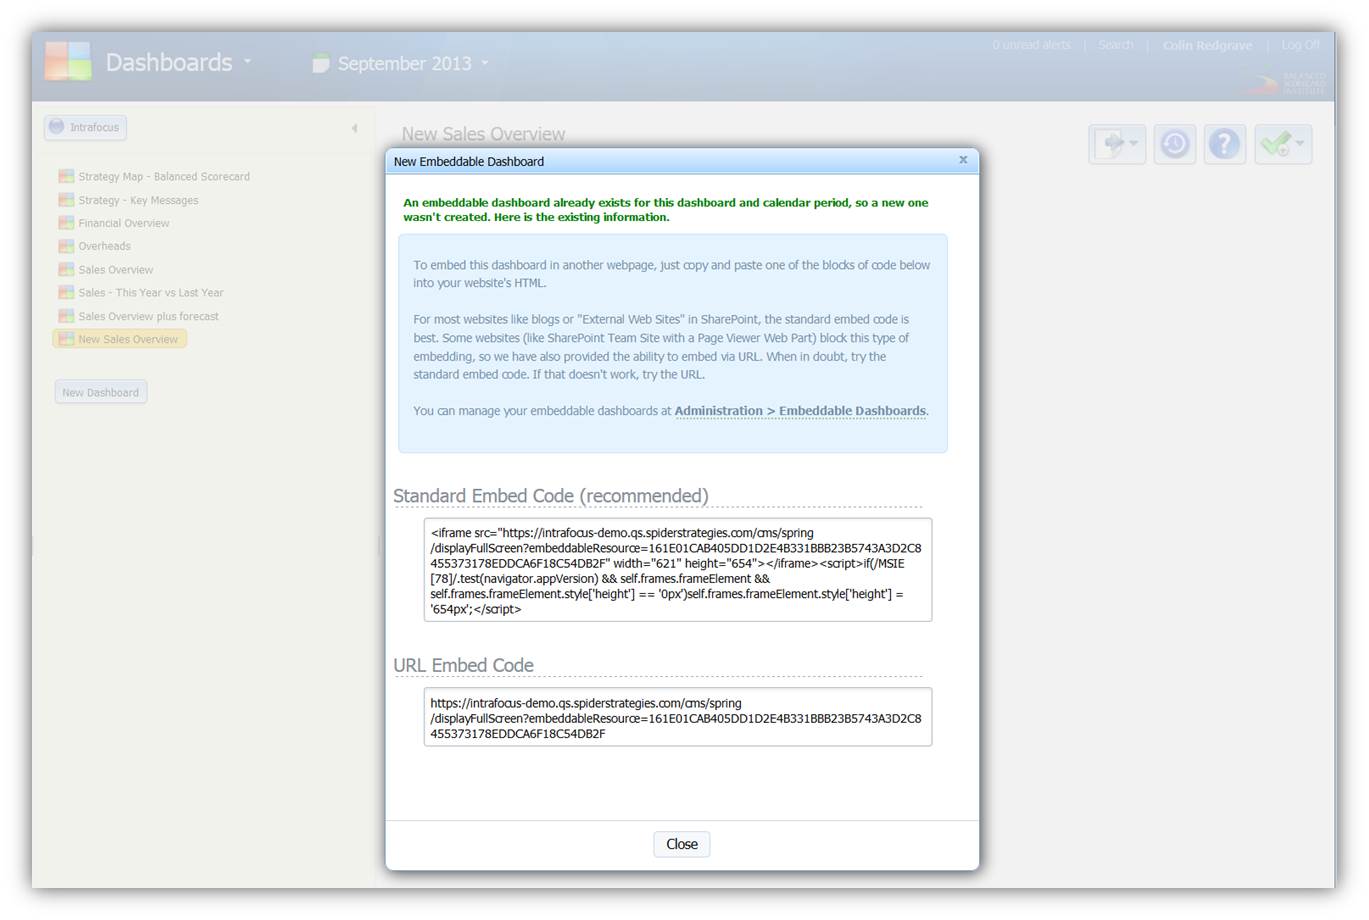Click icon next to Strategy - Key Messages

(66, 200)
